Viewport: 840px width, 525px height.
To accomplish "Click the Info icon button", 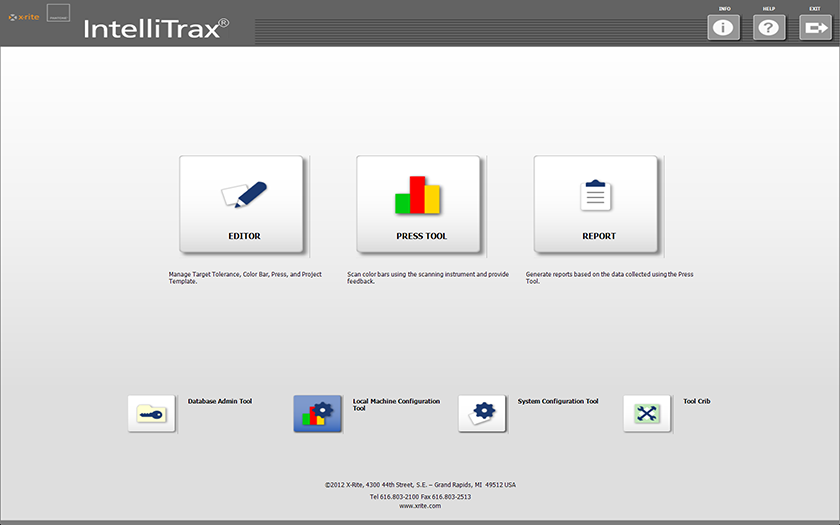I will (x=723, y=27).
